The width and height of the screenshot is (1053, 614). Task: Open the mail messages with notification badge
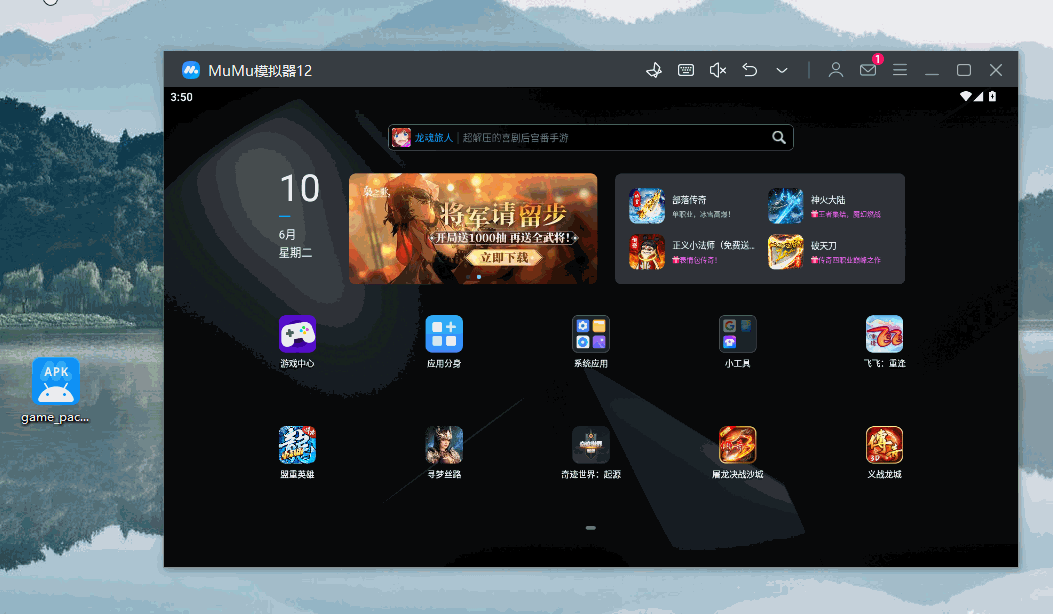pyautogui.click(x=869, y=69)
